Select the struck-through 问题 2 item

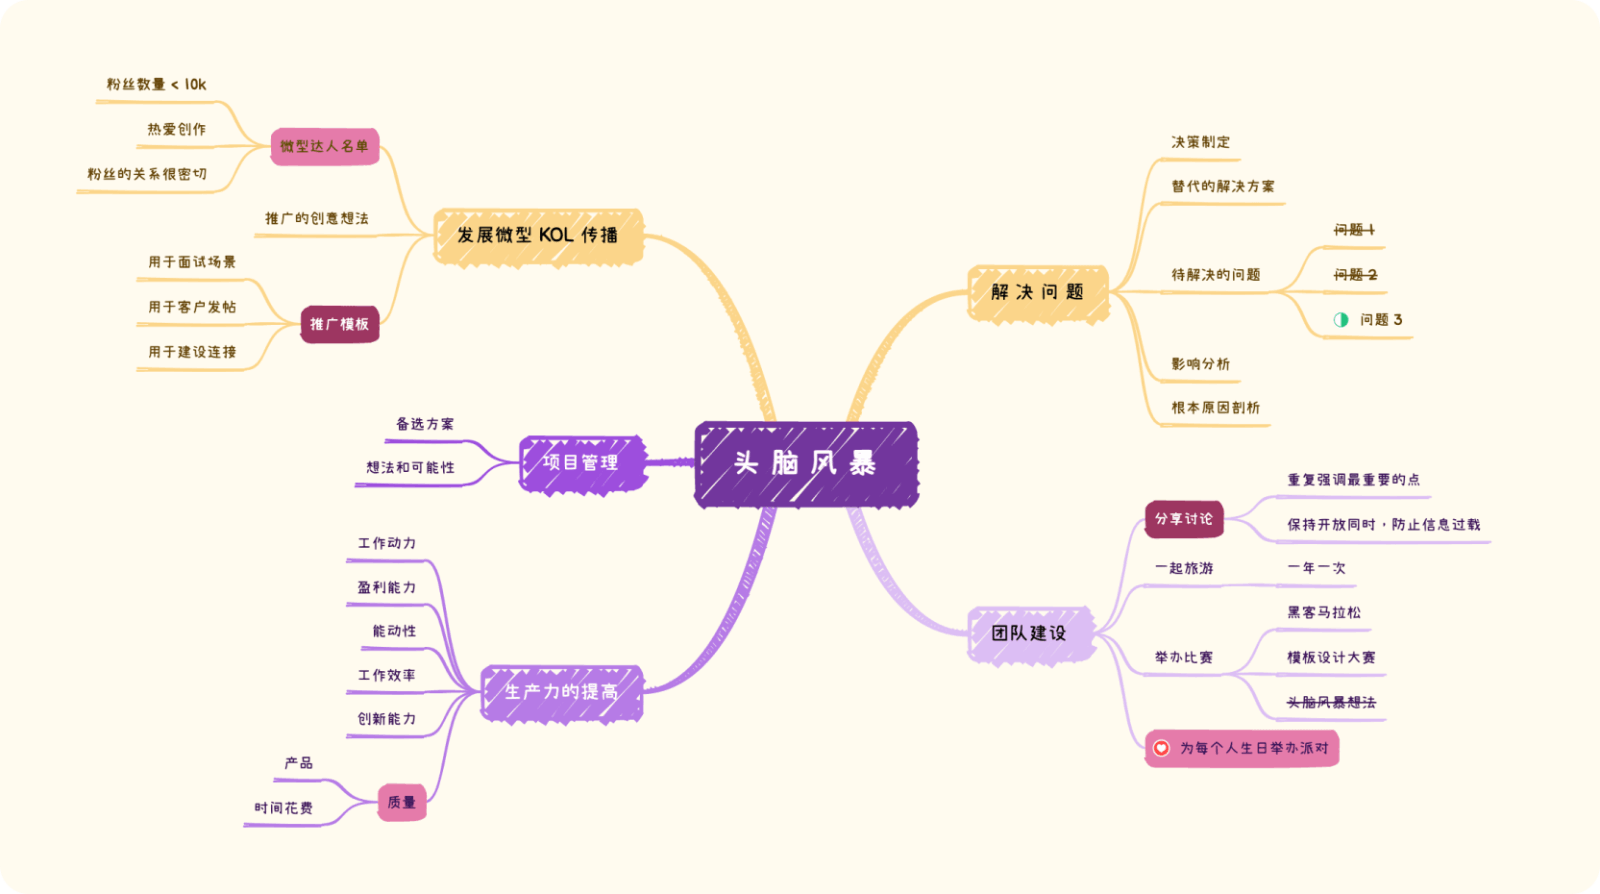1356,275
